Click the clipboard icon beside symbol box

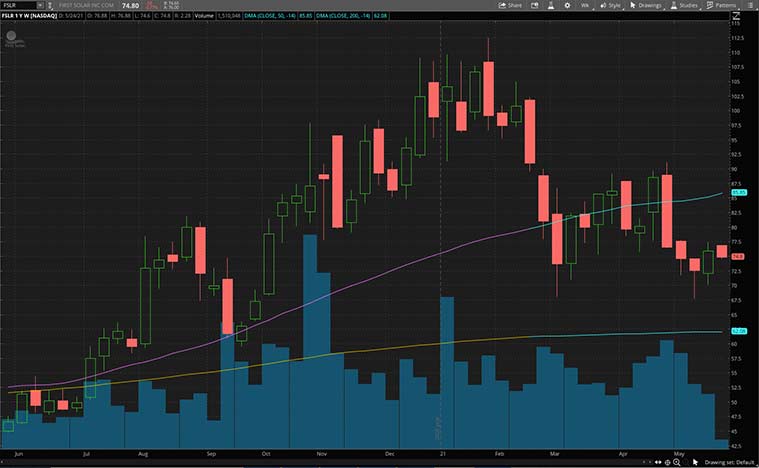tap(50, 6)
